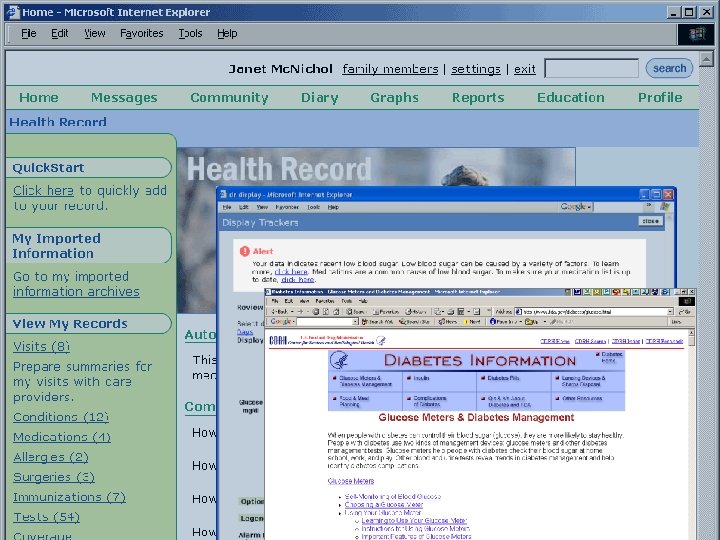Click the Glucose Meters link on Diabetes page

(351, 481)
